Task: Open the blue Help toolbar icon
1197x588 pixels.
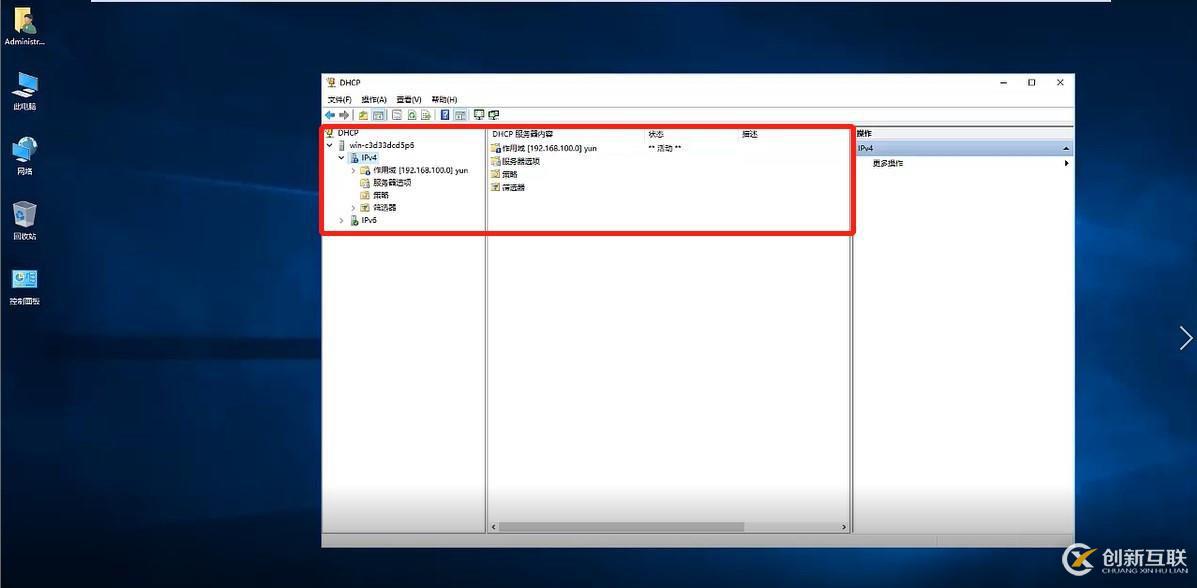Action: [x=445, y=115]
